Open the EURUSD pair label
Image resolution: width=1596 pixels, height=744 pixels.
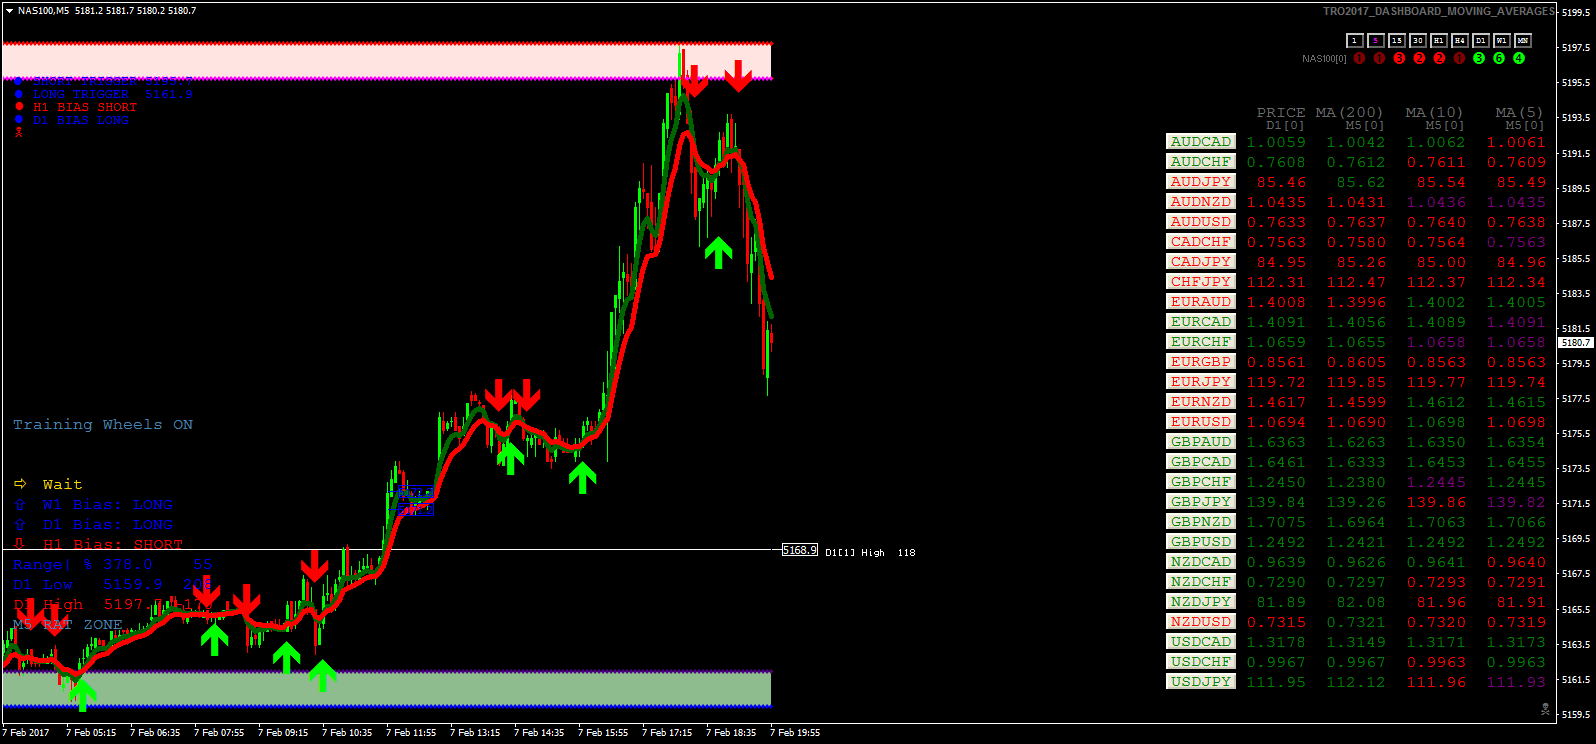click(1201, 421)
